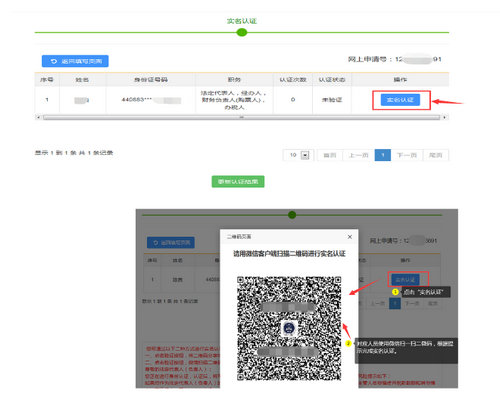
Task: Close the 二维码页面 dialog with X
Action: tap(350, 237)
